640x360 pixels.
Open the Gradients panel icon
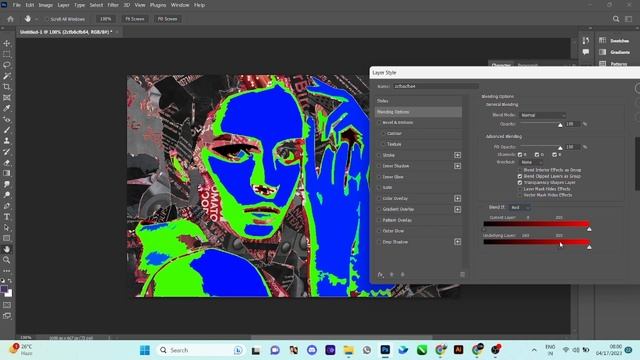coord(602,52)
